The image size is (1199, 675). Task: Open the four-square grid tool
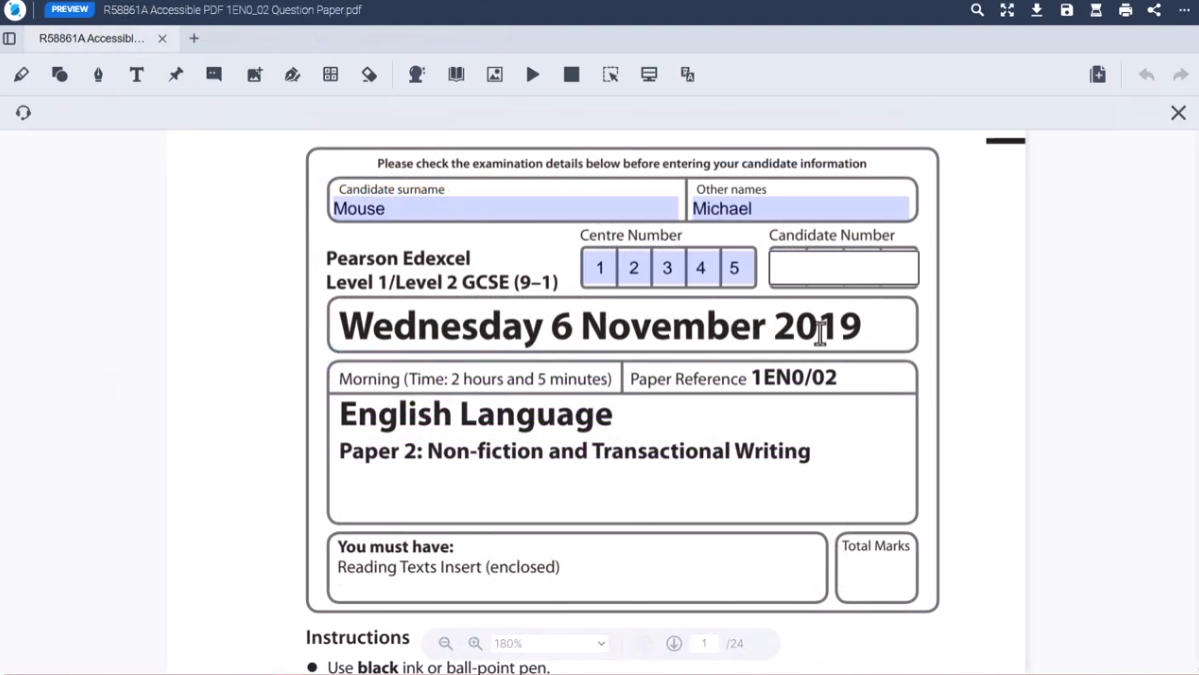pyautogui.click(x=330, y=74)
